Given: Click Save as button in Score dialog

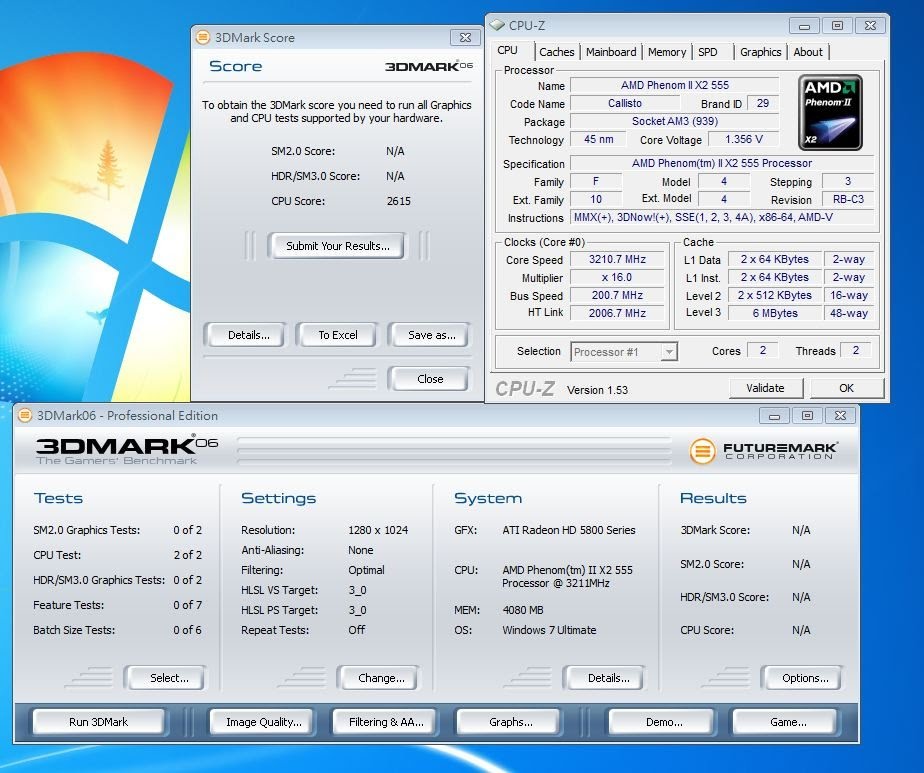Looking at the screenshot, I should tap(431, 335).
